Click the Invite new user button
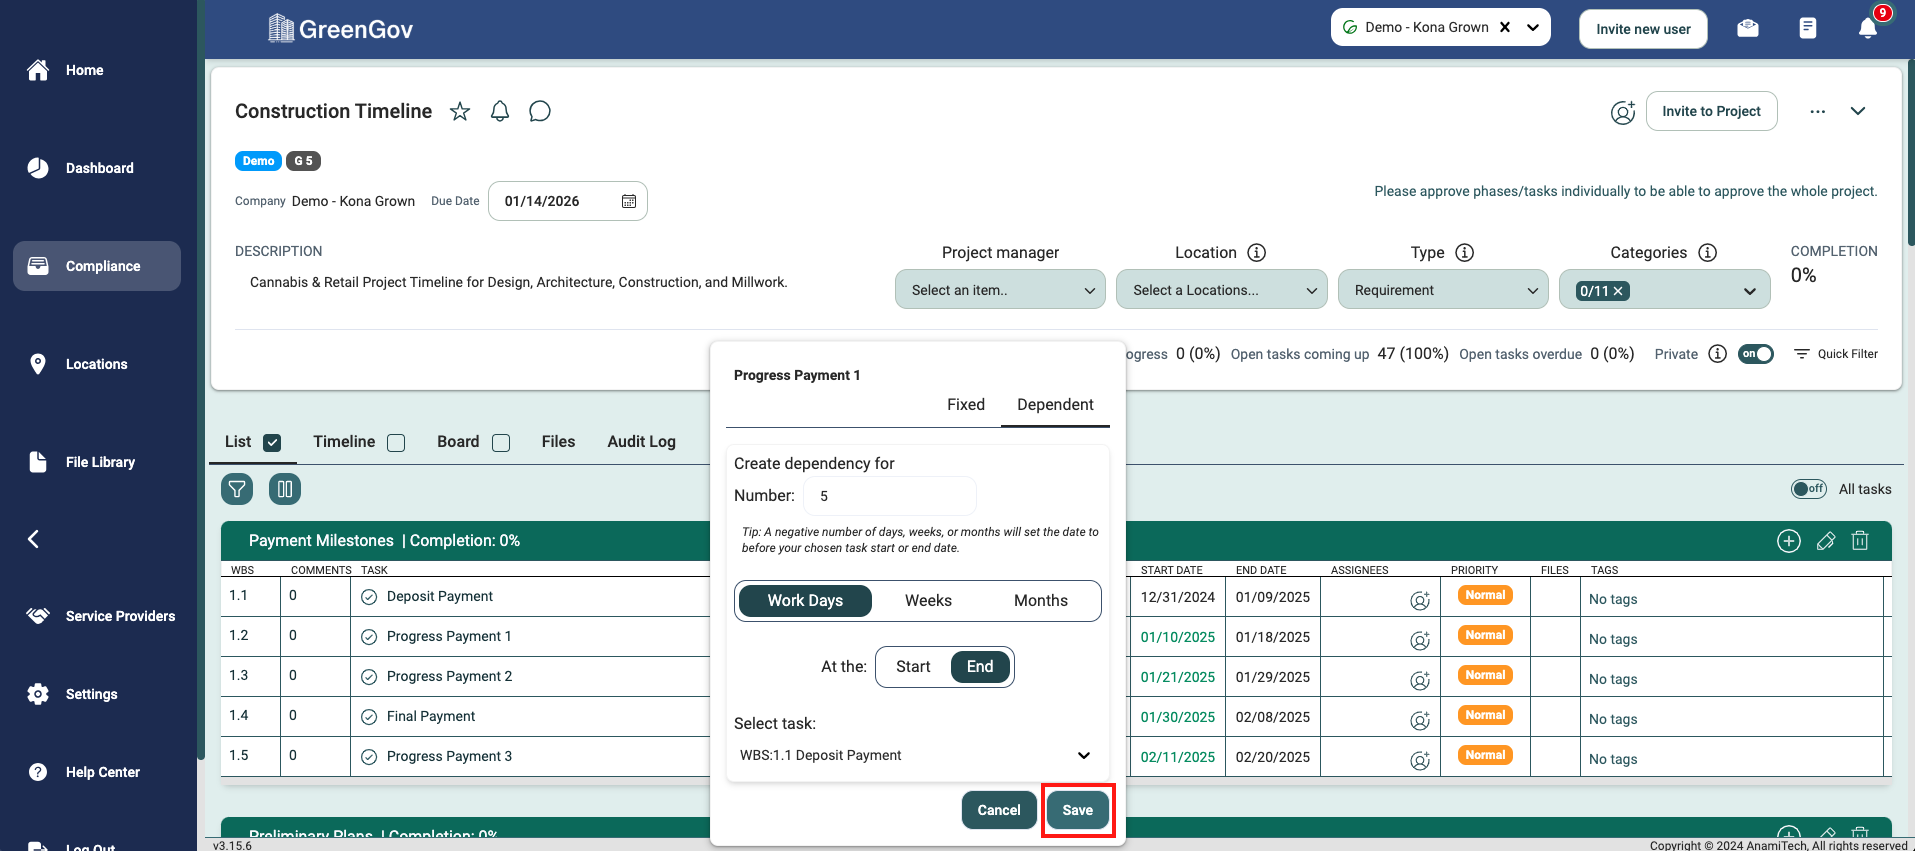This screenshot has height=851, width=1915. 1643,29
